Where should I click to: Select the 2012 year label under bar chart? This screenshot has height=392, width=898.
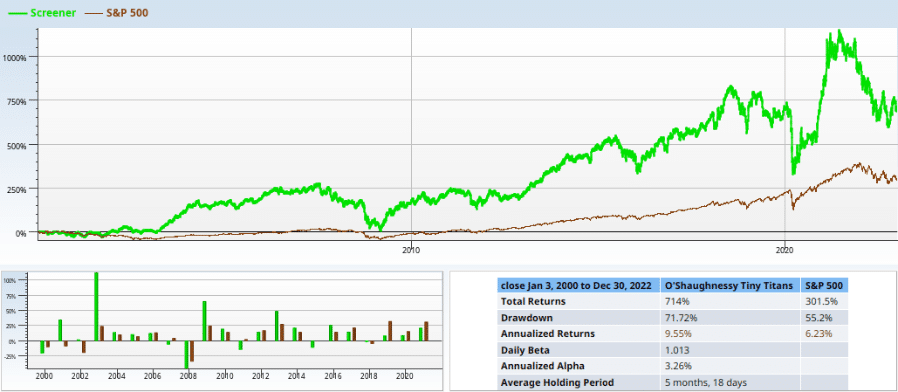click(x=261, y=375)
